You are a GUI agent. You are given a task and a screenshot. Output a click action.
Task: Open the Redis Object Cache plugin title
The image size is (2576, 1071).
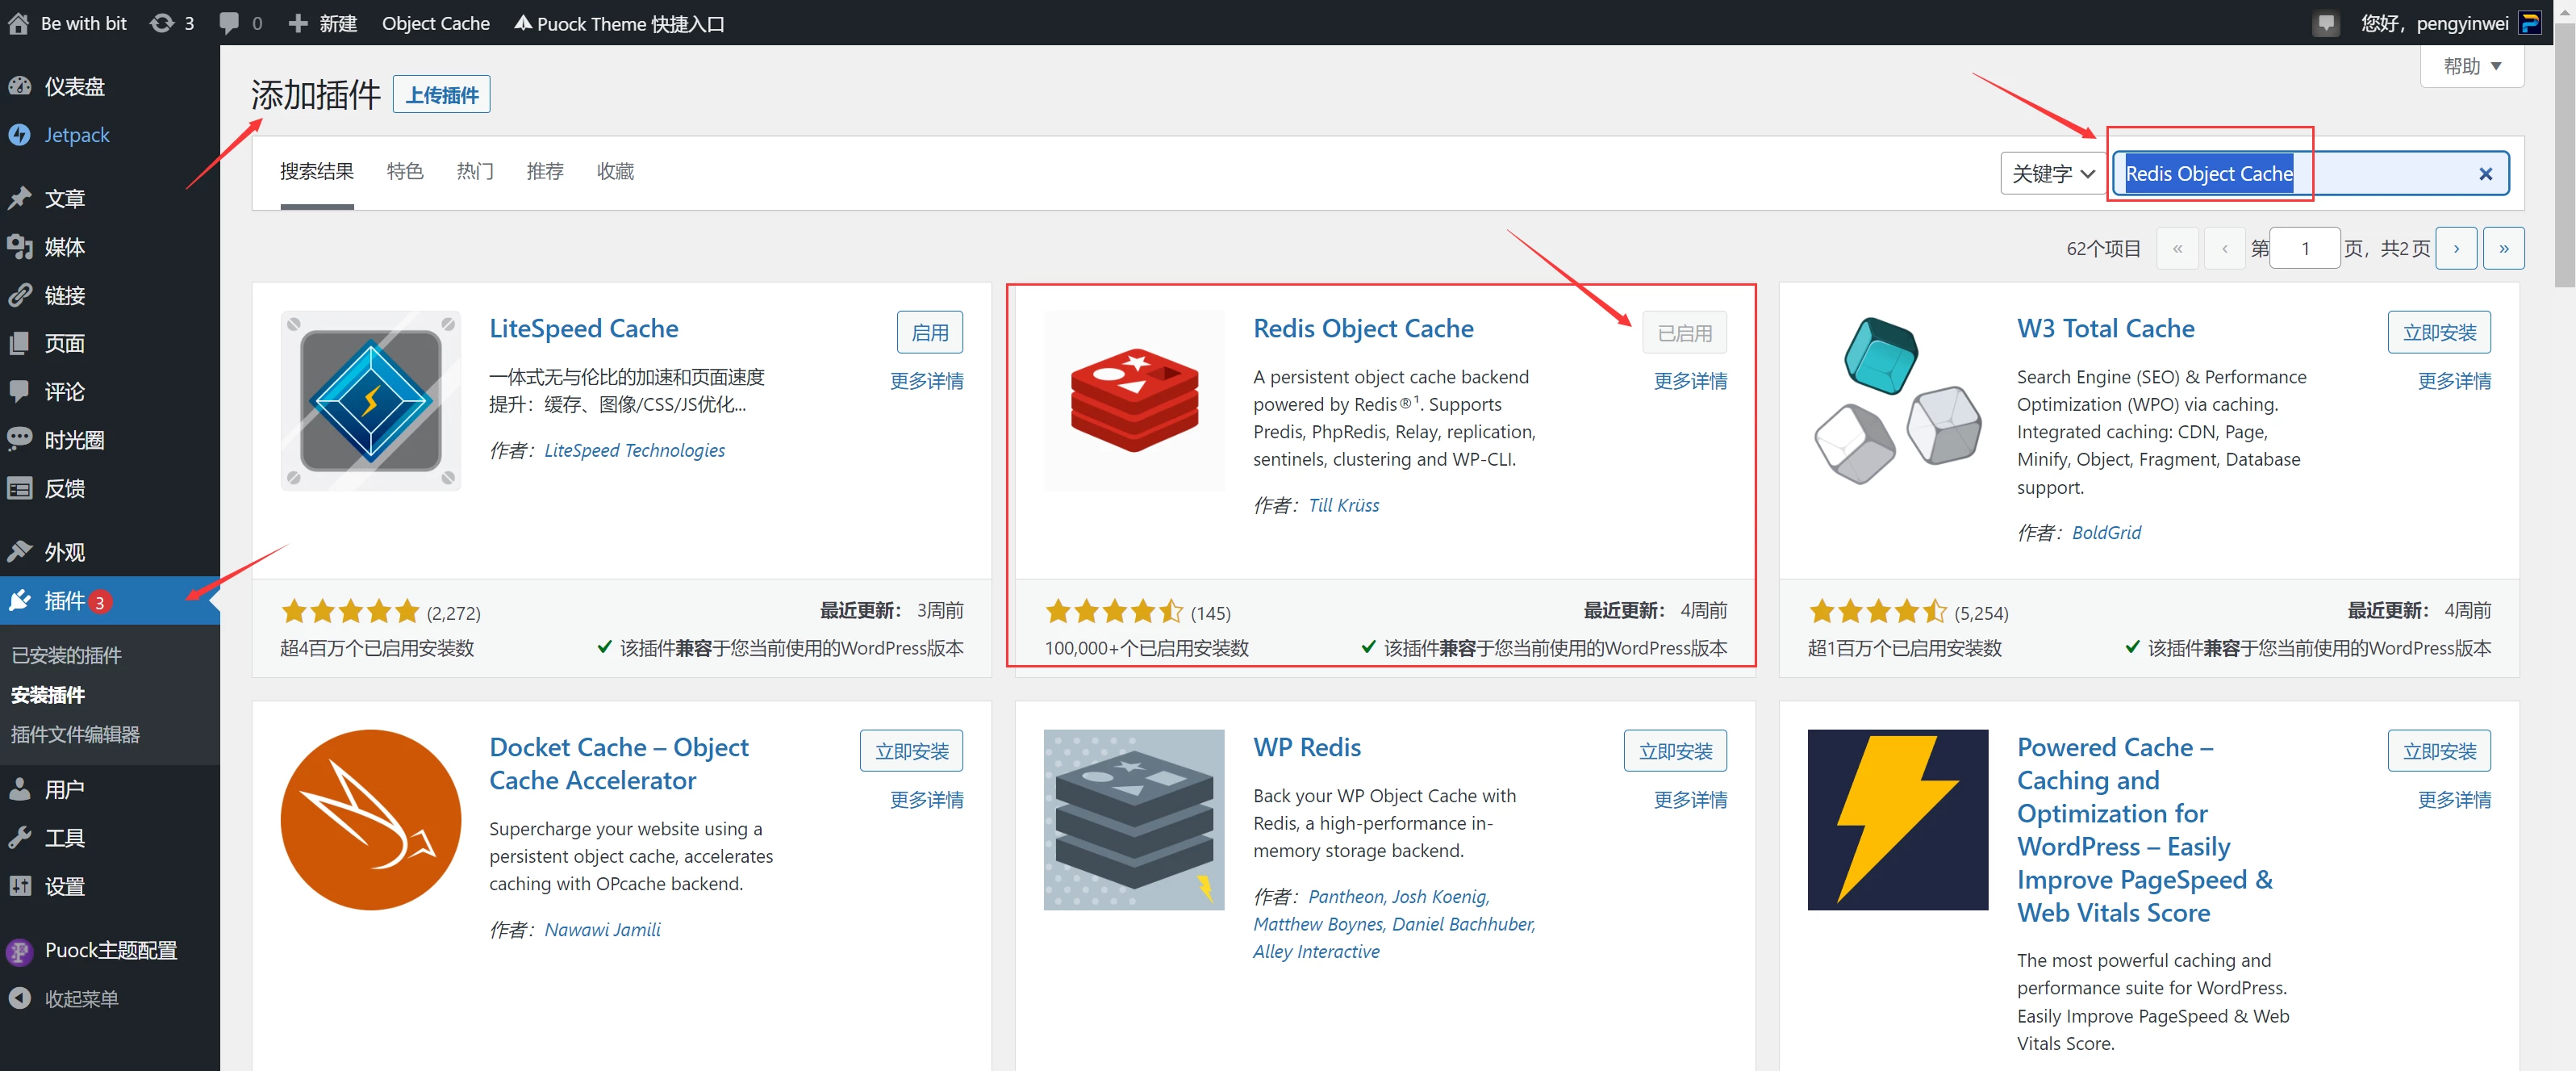(x=1363, y=328)
